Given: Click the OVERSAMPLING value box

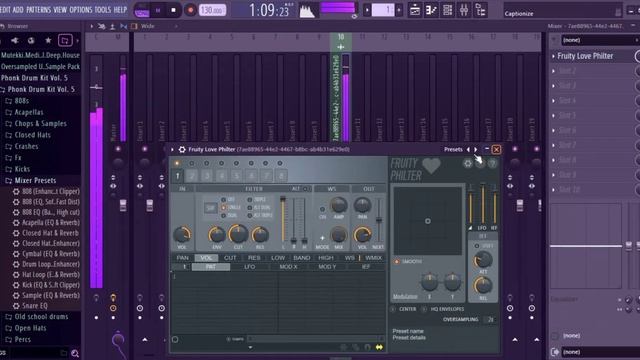Looking at the screenshot, I should point(490,320).
